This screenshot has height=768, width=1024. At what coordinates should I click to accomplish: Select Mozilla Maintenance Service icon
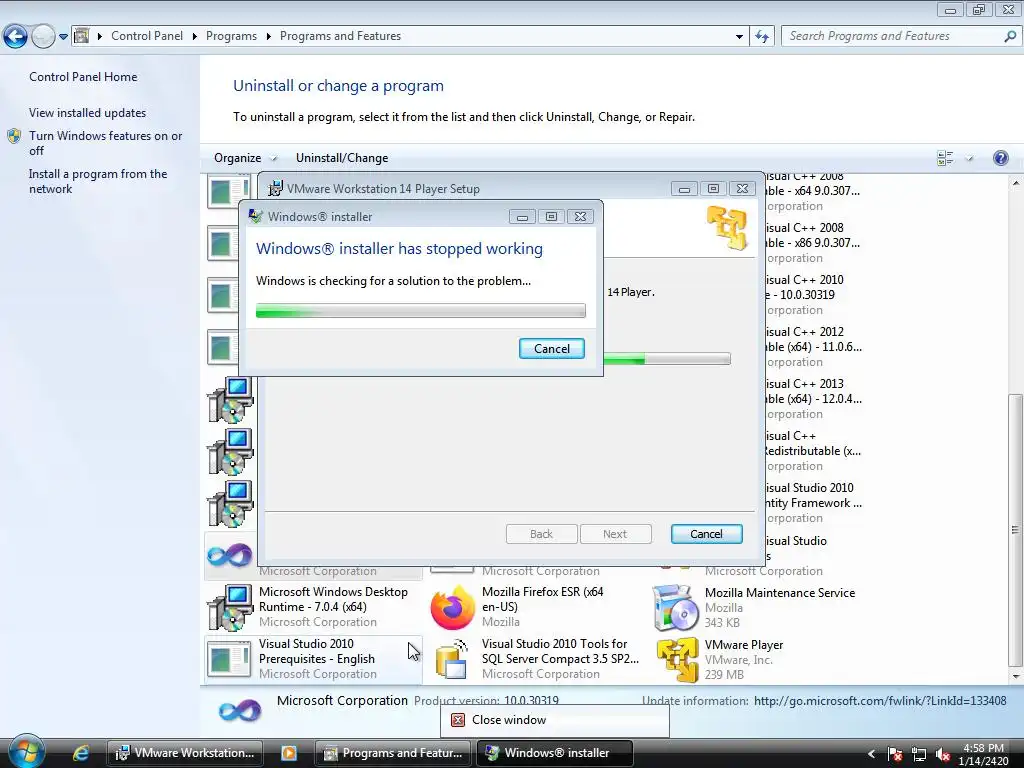675,607
